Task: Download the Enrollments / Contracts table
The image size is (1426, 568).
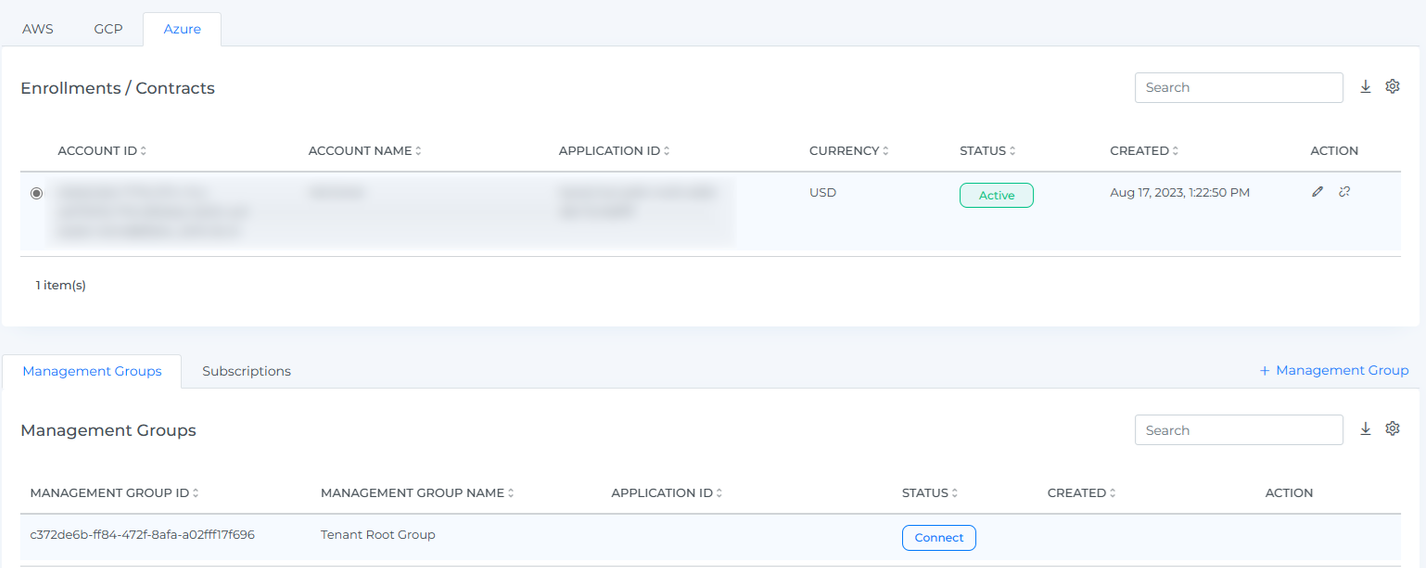Action: tap(1365, 87)
